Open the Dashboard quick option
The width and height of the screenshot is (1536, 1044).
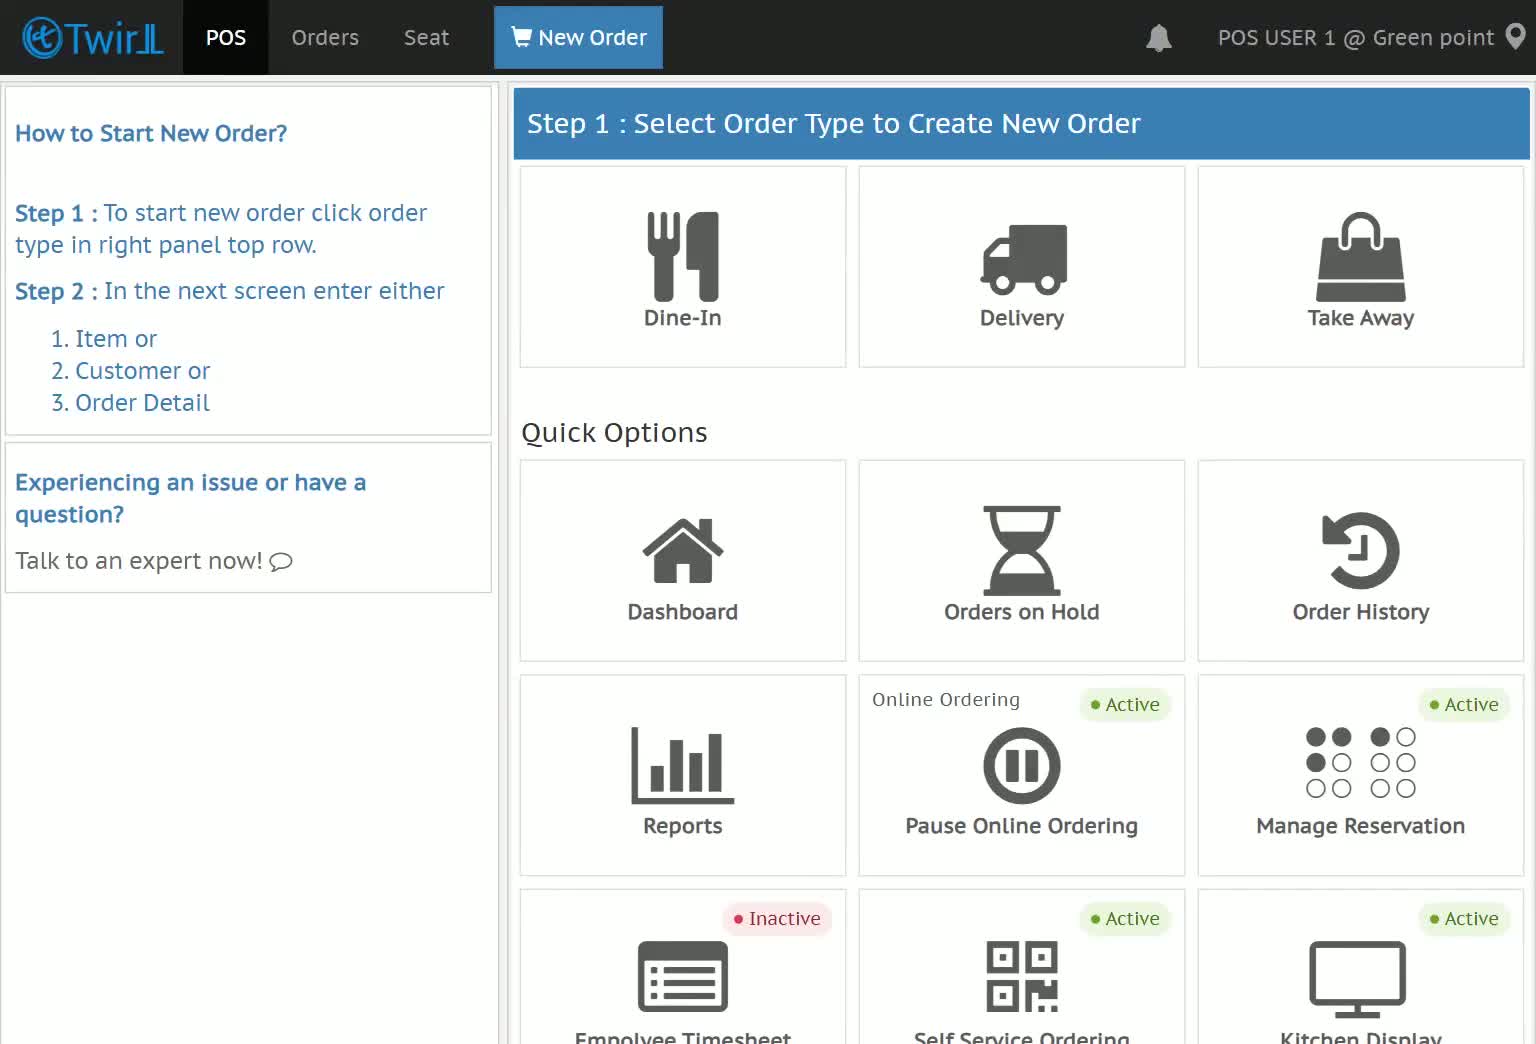click(x=683, y=561)
